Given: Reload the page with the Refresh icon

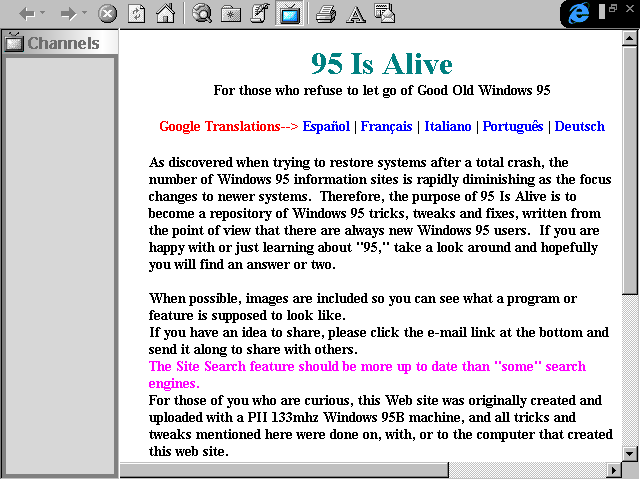Looking at the screenshot, I should click(x=136, y=14).
